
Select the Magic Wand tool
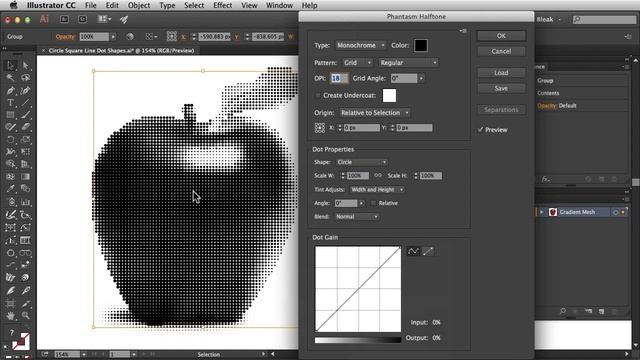pos(10,78)
